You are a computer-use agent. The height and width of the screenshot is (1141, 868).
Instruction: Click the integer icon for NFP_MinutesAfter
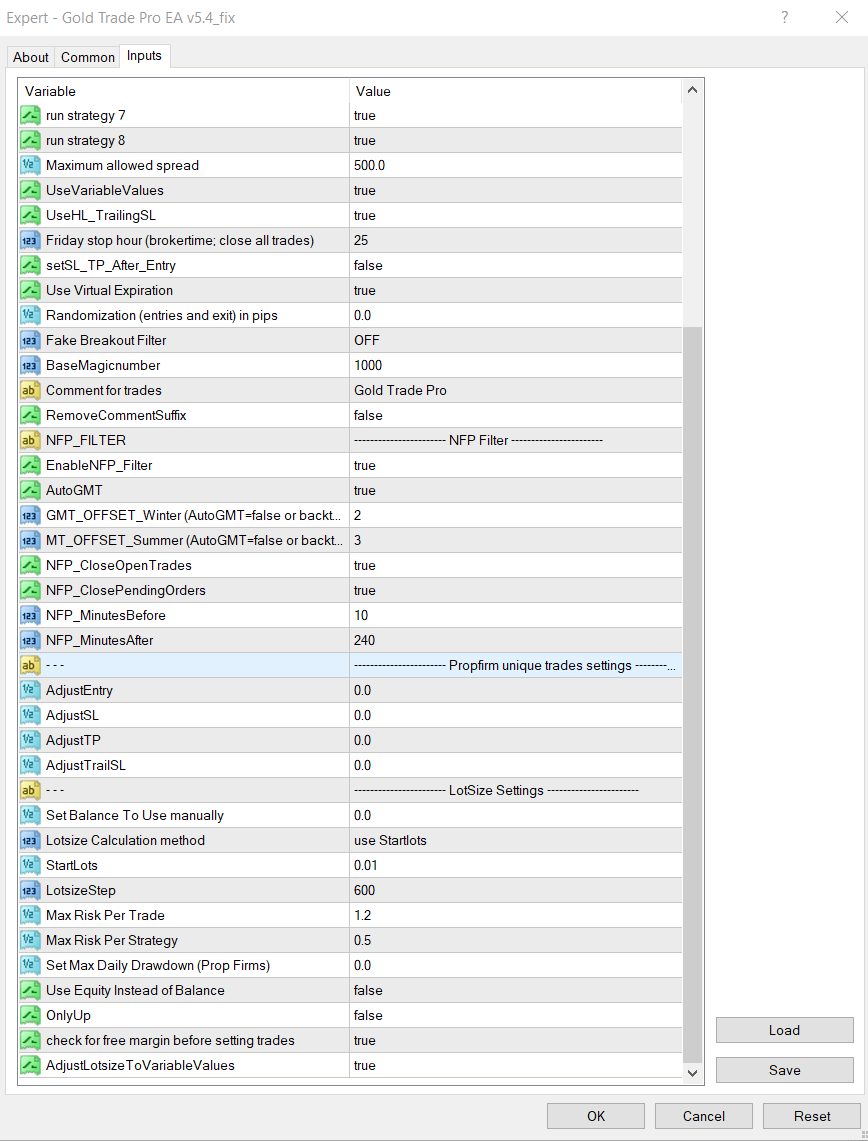[x=30, y=640]
